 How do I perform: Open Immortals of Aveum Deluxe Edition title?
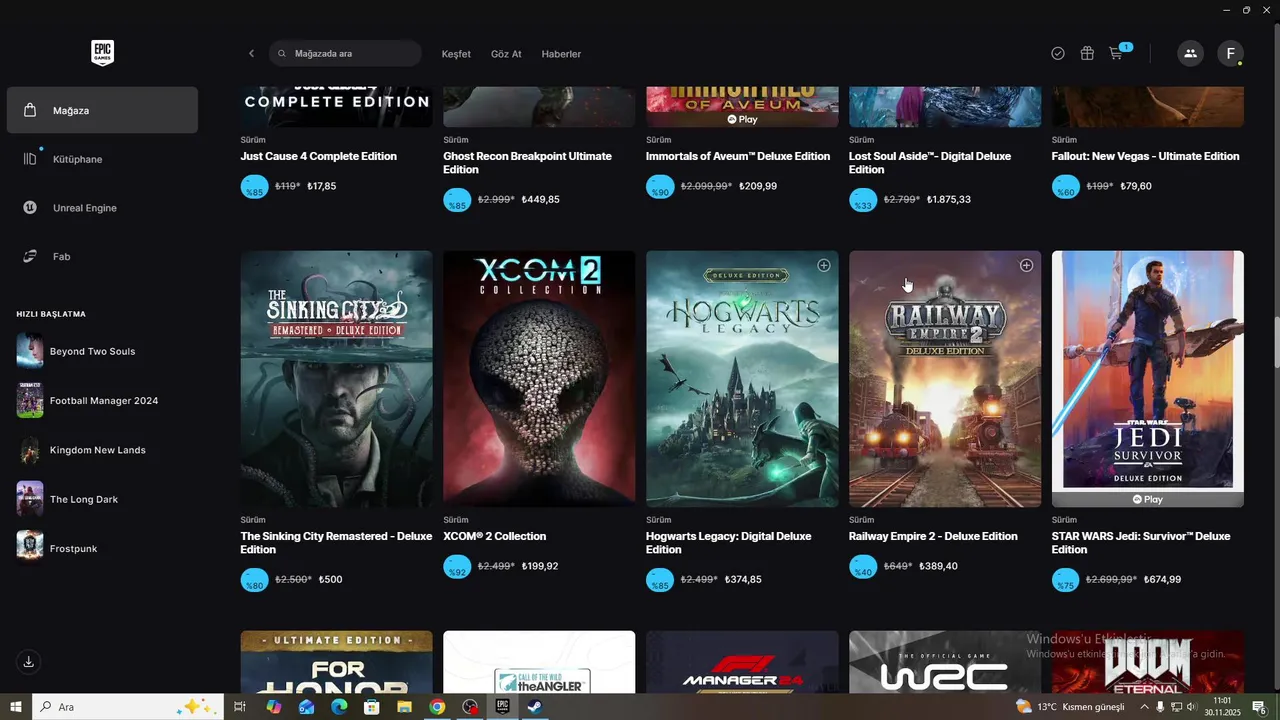738,156
